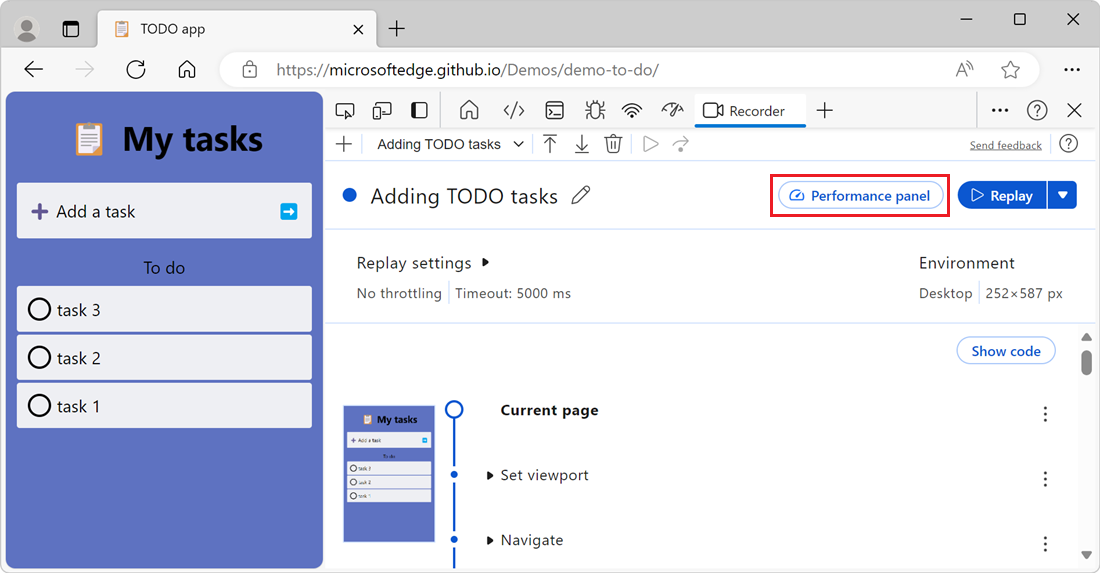This screenshot has width=1100, height=573.
Task: Export recording with download arrow
Action: pyautogui.click(x=582, y=144)
